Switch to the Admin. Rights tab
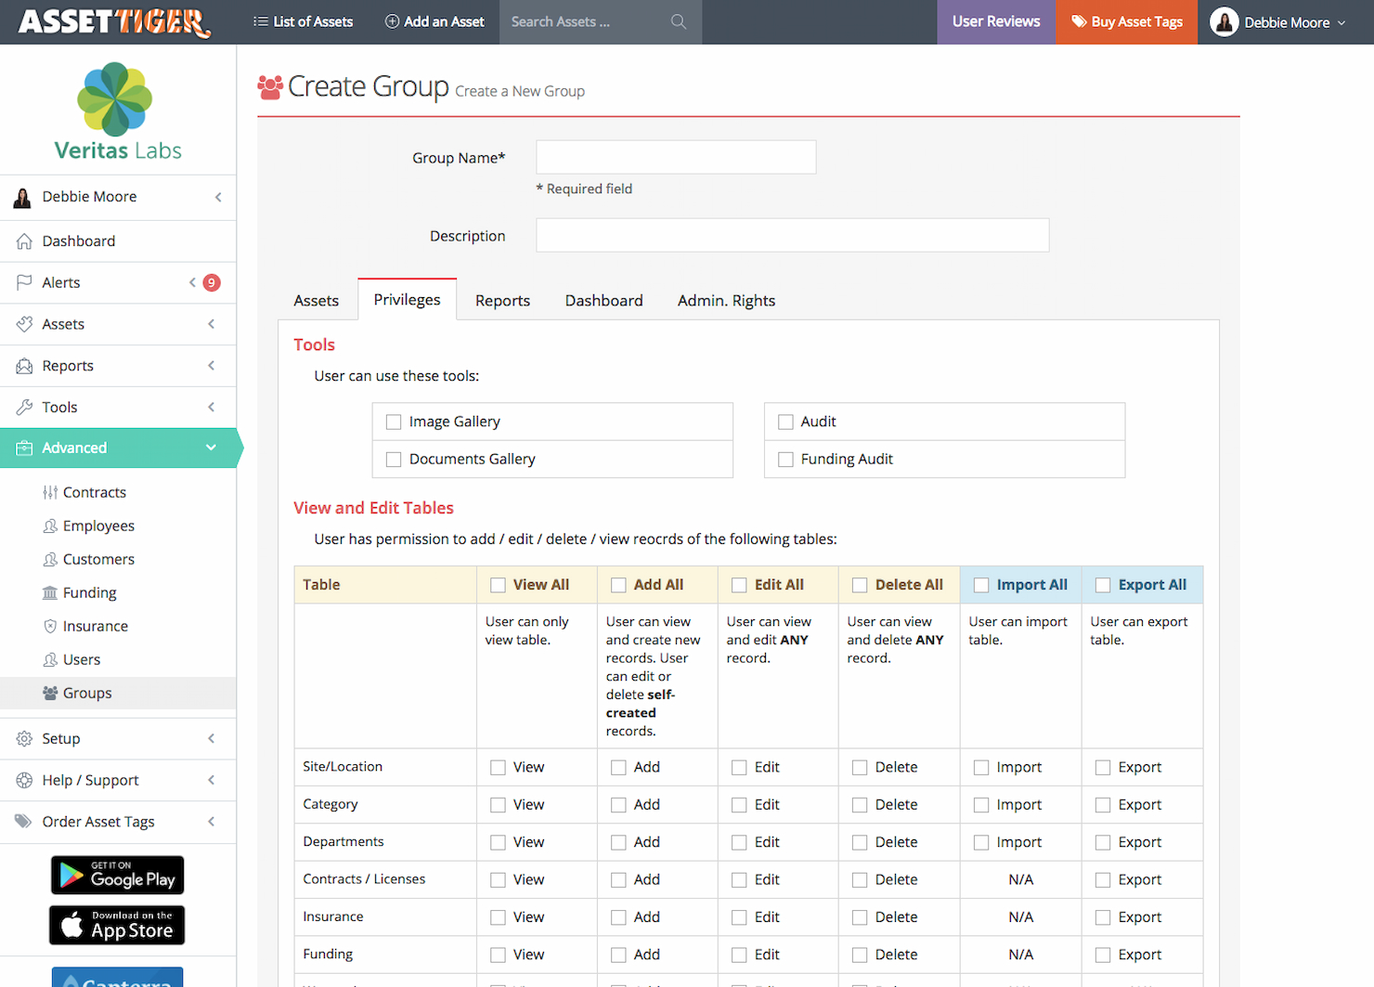 tap(726, 300)
